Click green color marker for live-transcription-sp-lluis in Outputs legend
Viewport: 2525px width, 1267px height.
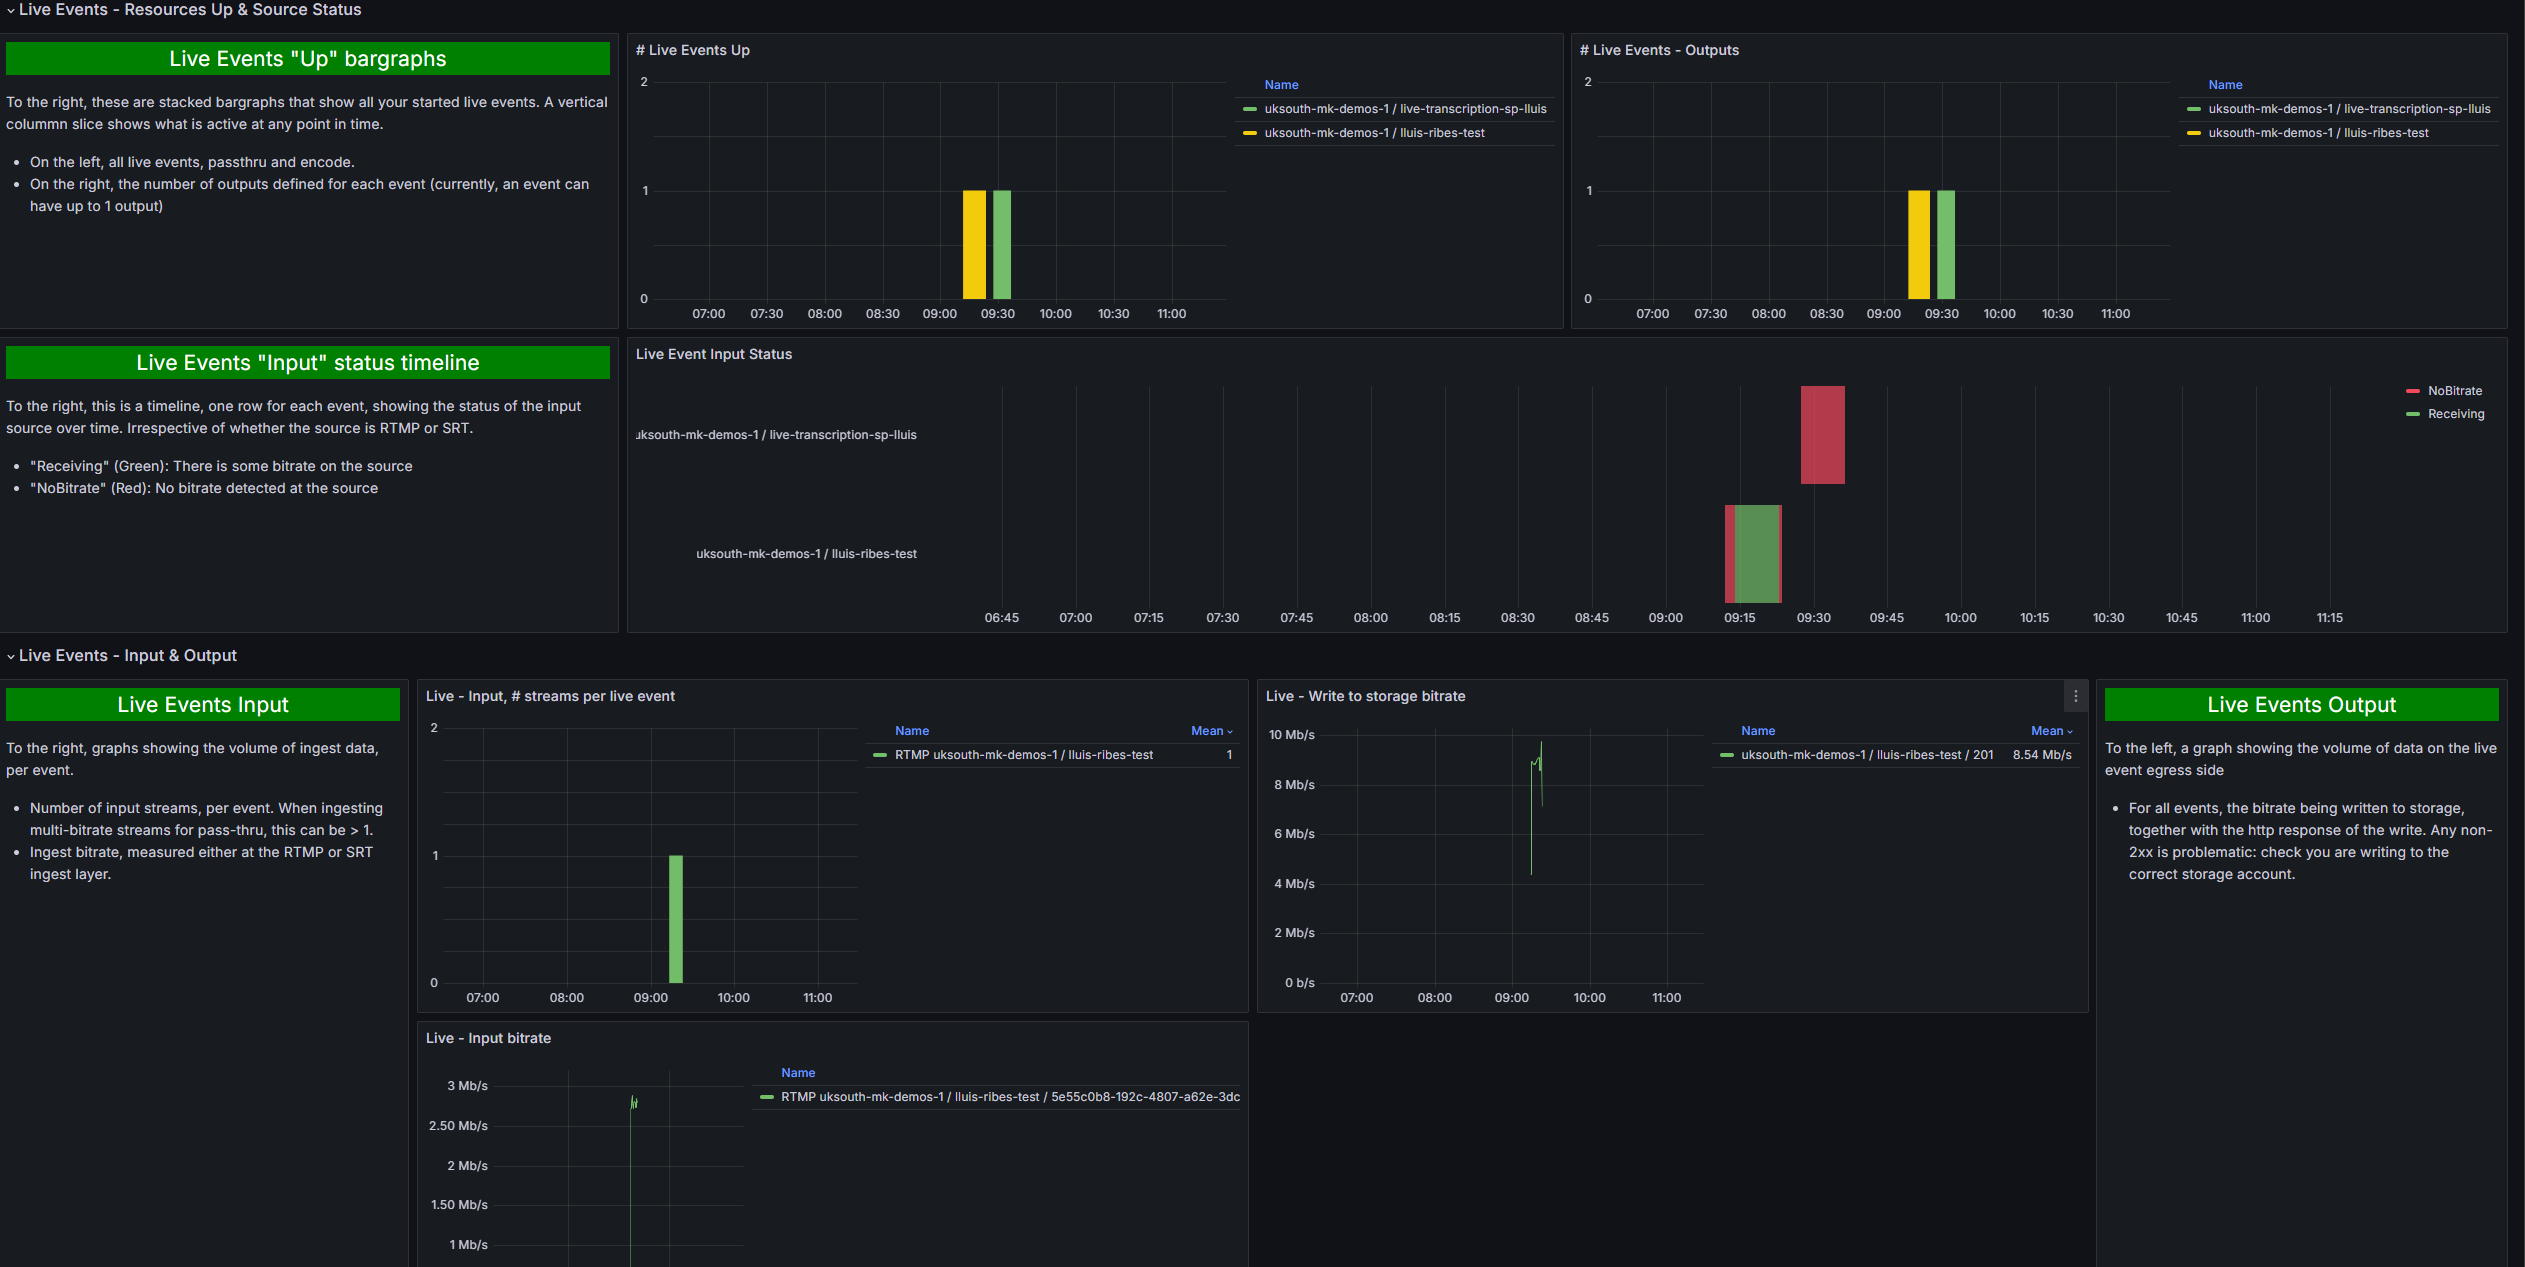[2193, 109]
